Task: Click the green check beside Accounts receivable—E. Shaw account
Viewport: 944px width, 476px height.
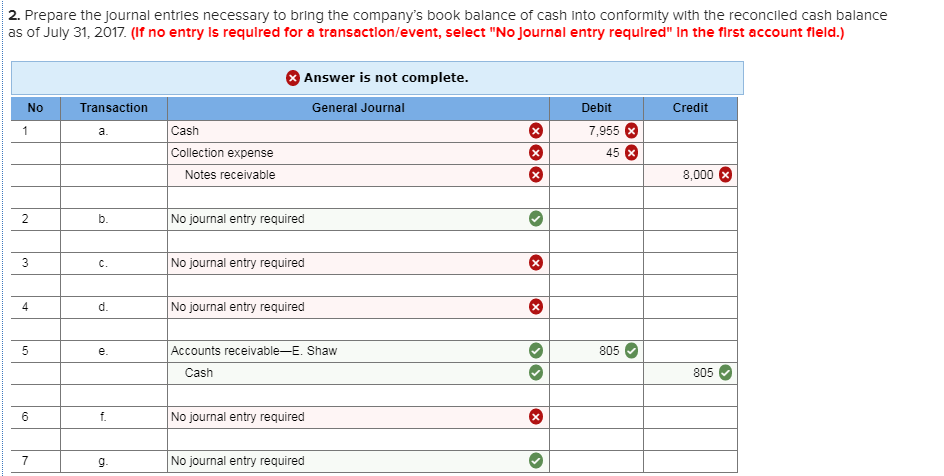Action: coord(536,351)
